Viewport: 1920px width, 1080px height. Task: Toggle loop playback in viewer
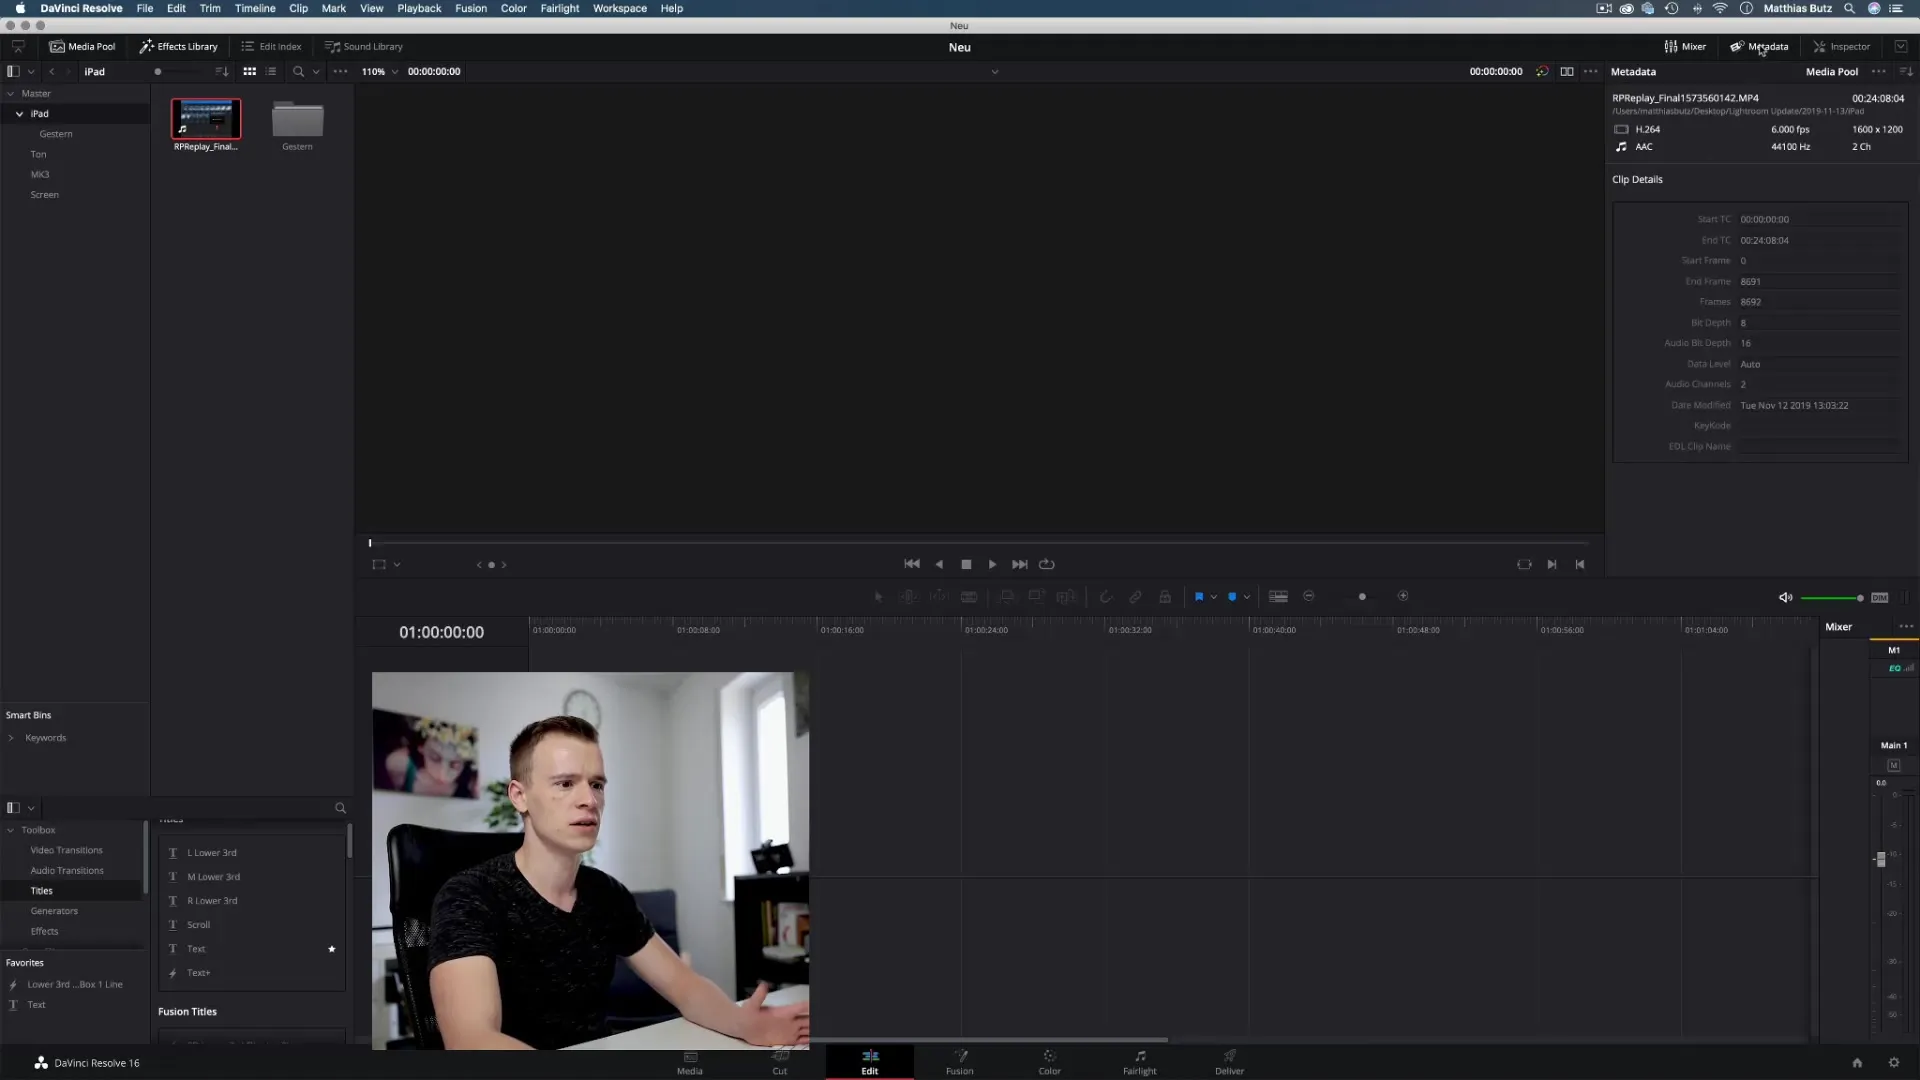[x=1047, y=565]
